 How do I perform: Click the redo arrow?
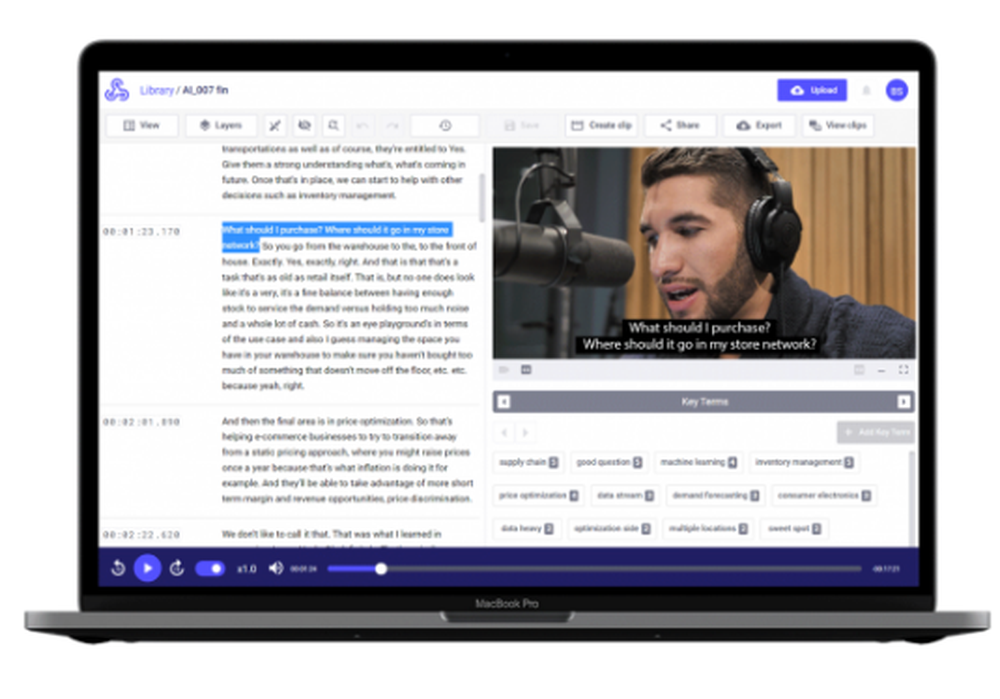(392, 126)
